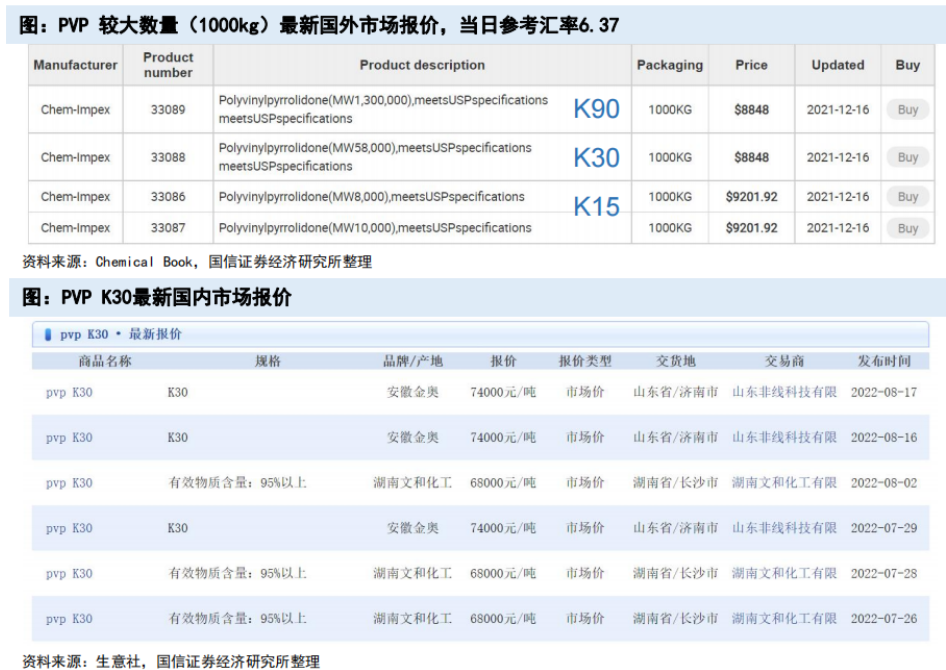This screenshot has width=946, height=670.
Task: Click the MW1,300,000 Polyvinylpyrrolidone description
Action: [x=383, y=109]
